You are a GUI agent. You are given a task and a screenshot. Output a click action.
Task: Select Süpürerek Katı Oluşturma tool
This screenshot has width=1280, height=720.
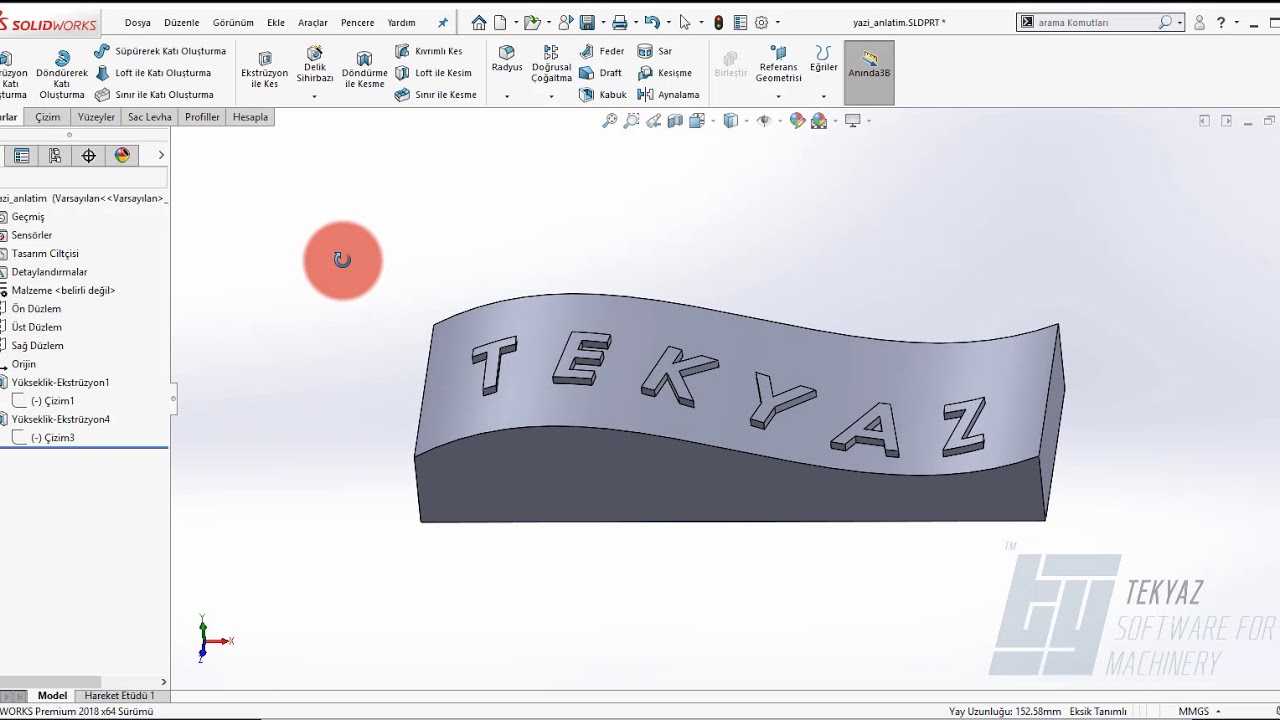[x=160, y=51]
